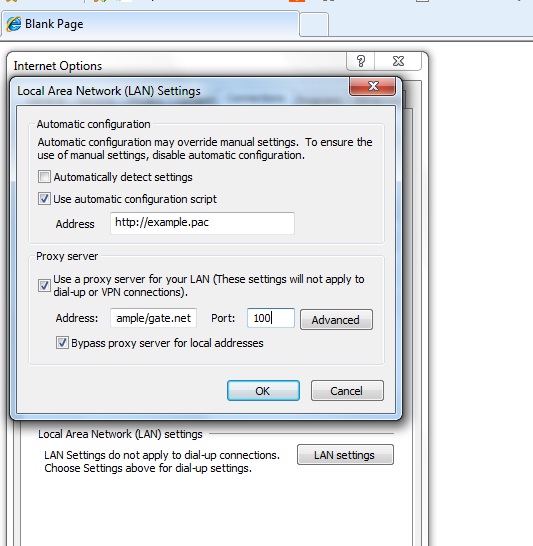Click the 'Proxy server' group label
Image resolution: width=533 pixels, height=546 pixels.
tap(67, 256)
